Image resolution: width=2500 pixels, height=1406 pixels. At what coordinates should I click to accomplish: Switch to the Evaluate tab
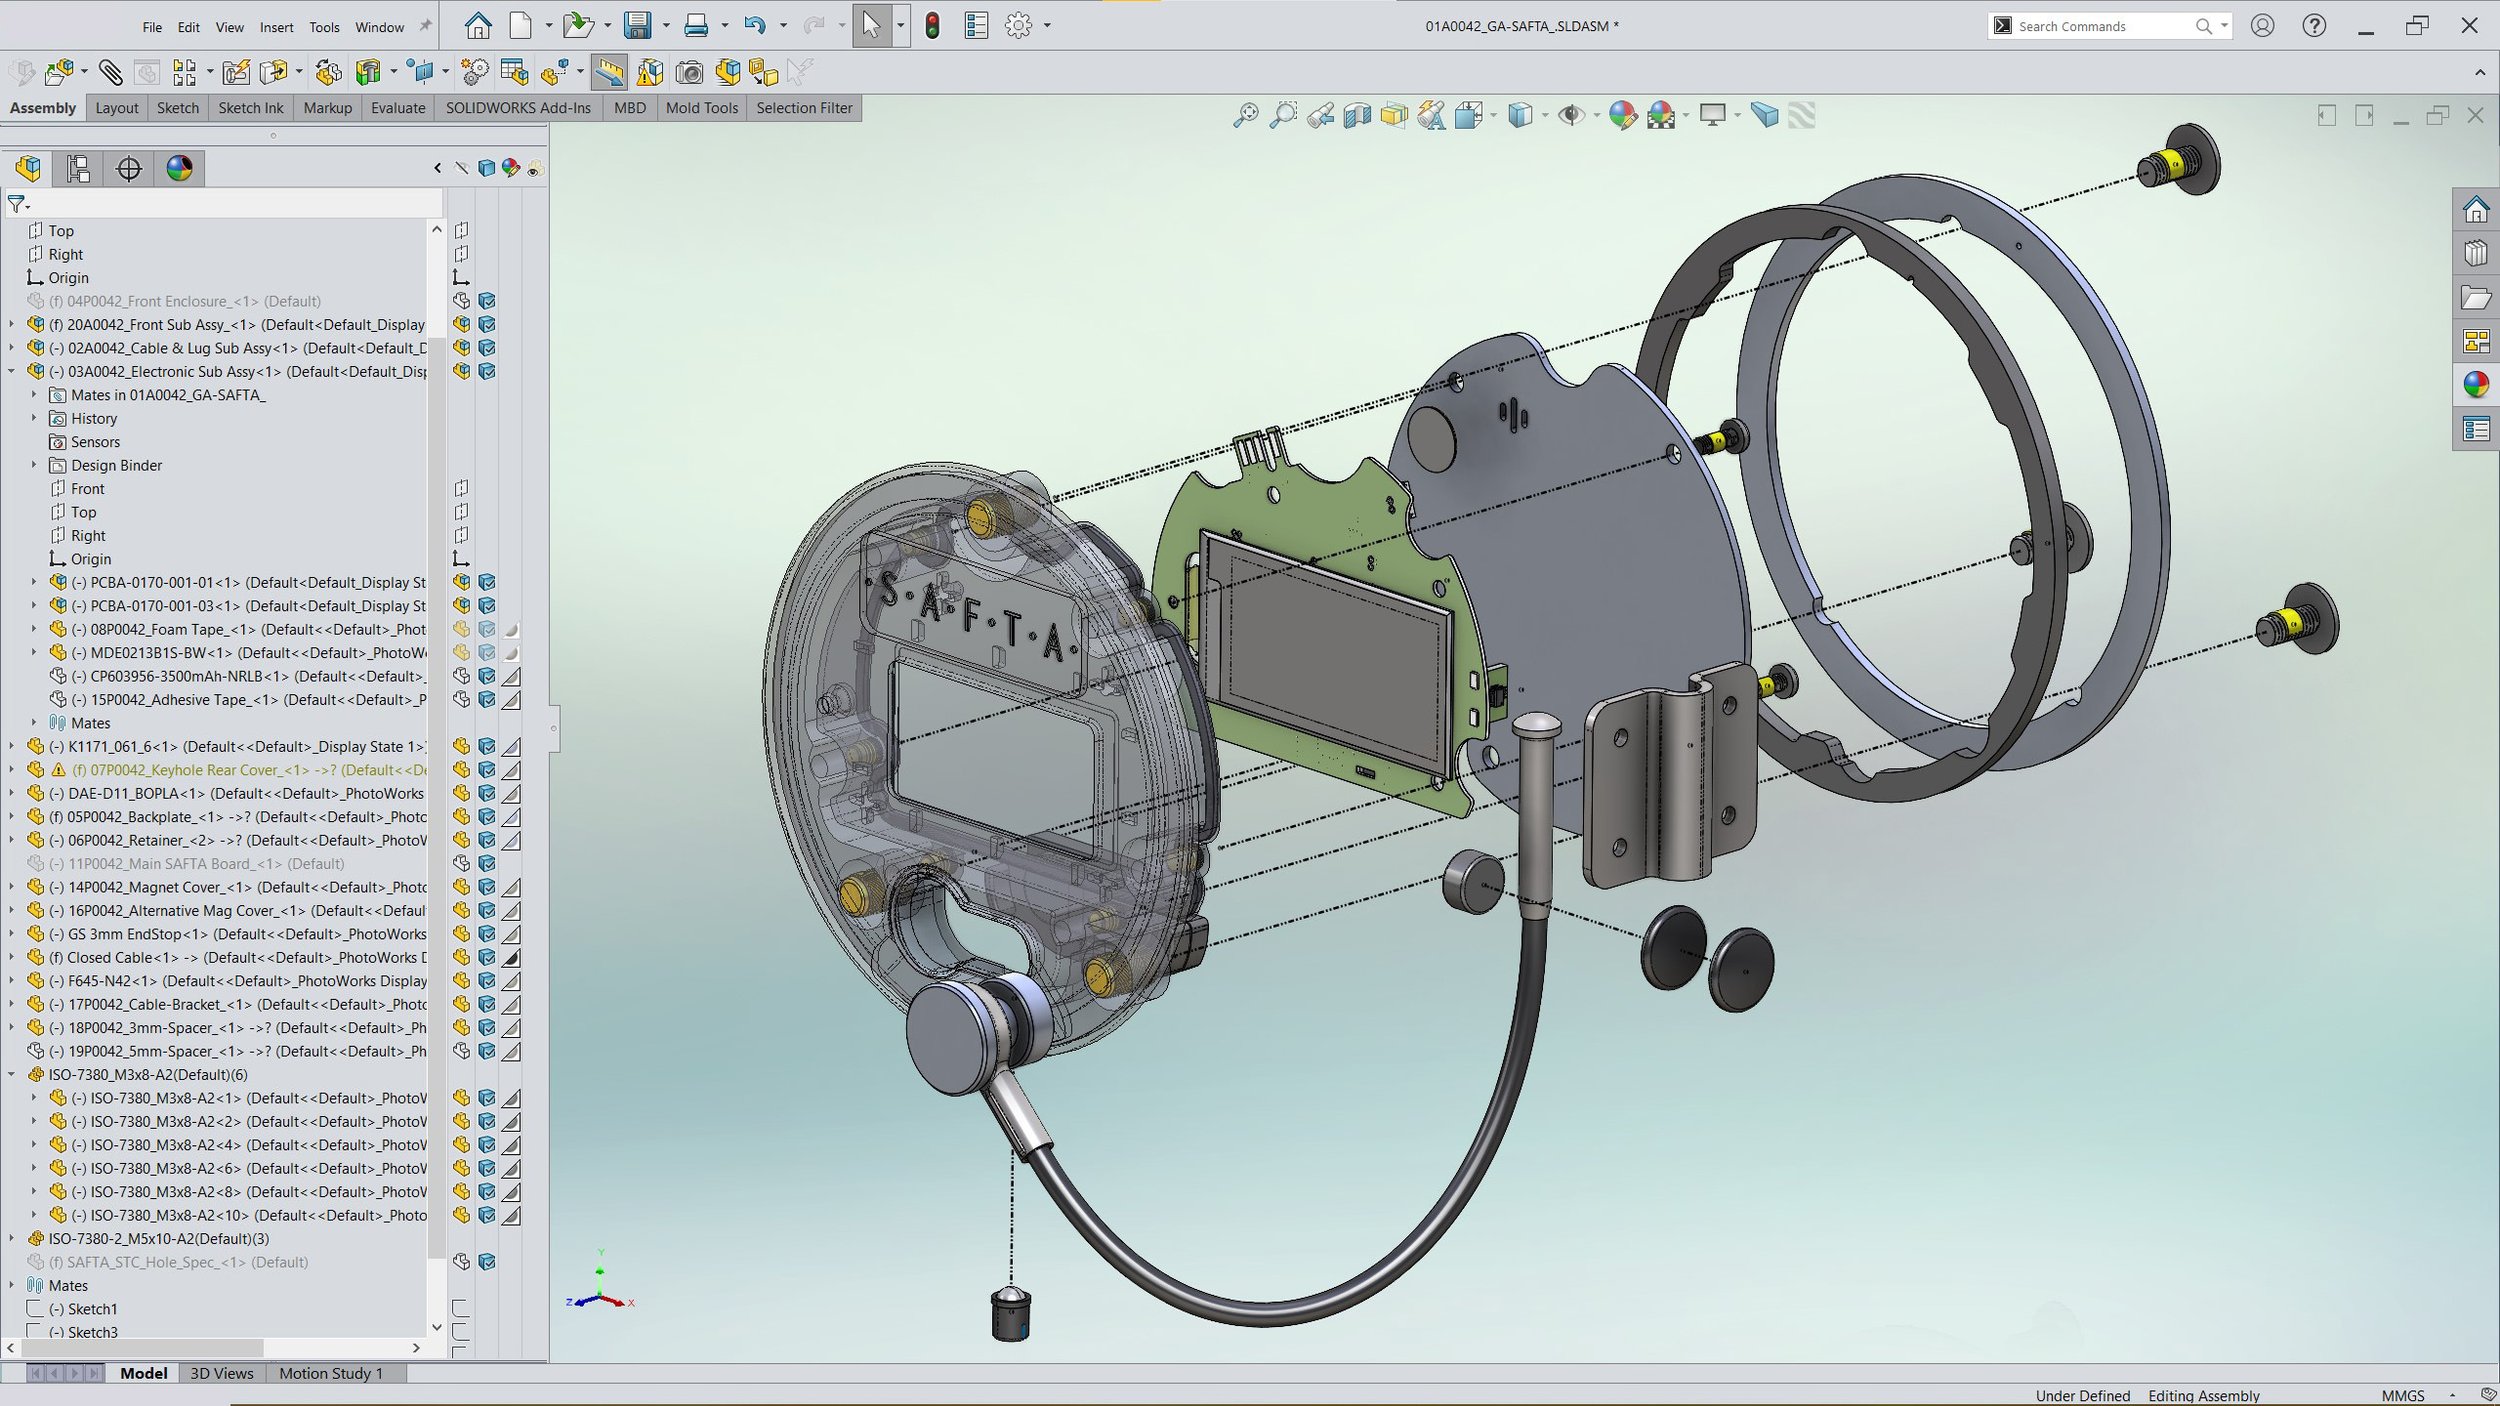397,108
